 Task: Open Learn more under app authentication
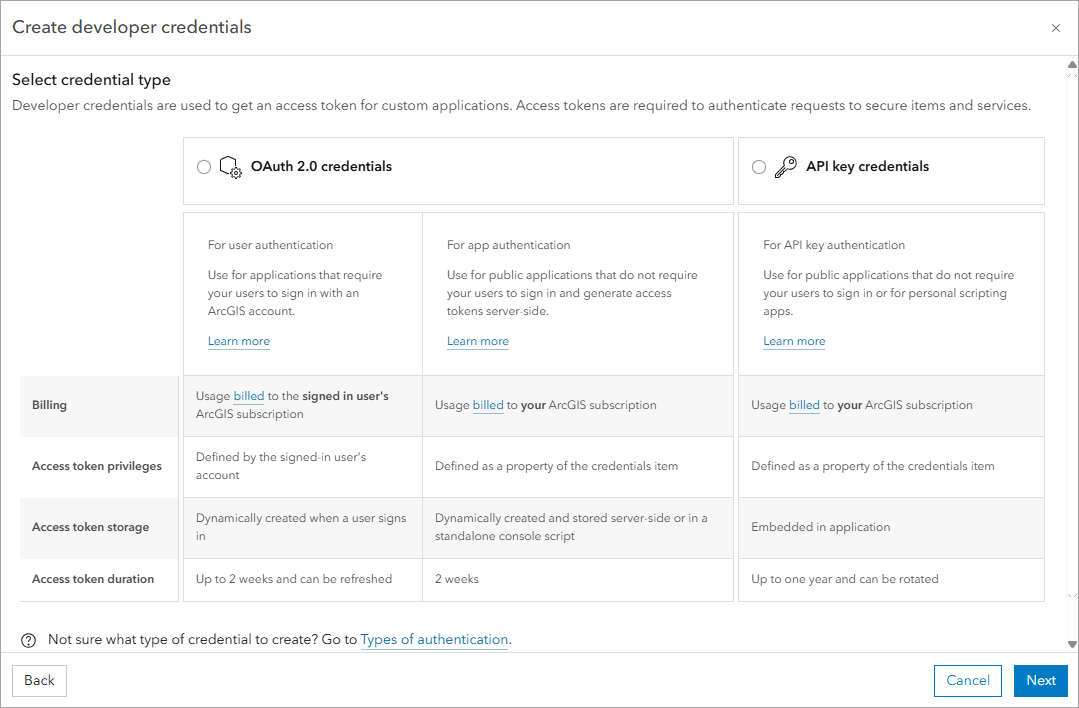(x=477, y=341)
